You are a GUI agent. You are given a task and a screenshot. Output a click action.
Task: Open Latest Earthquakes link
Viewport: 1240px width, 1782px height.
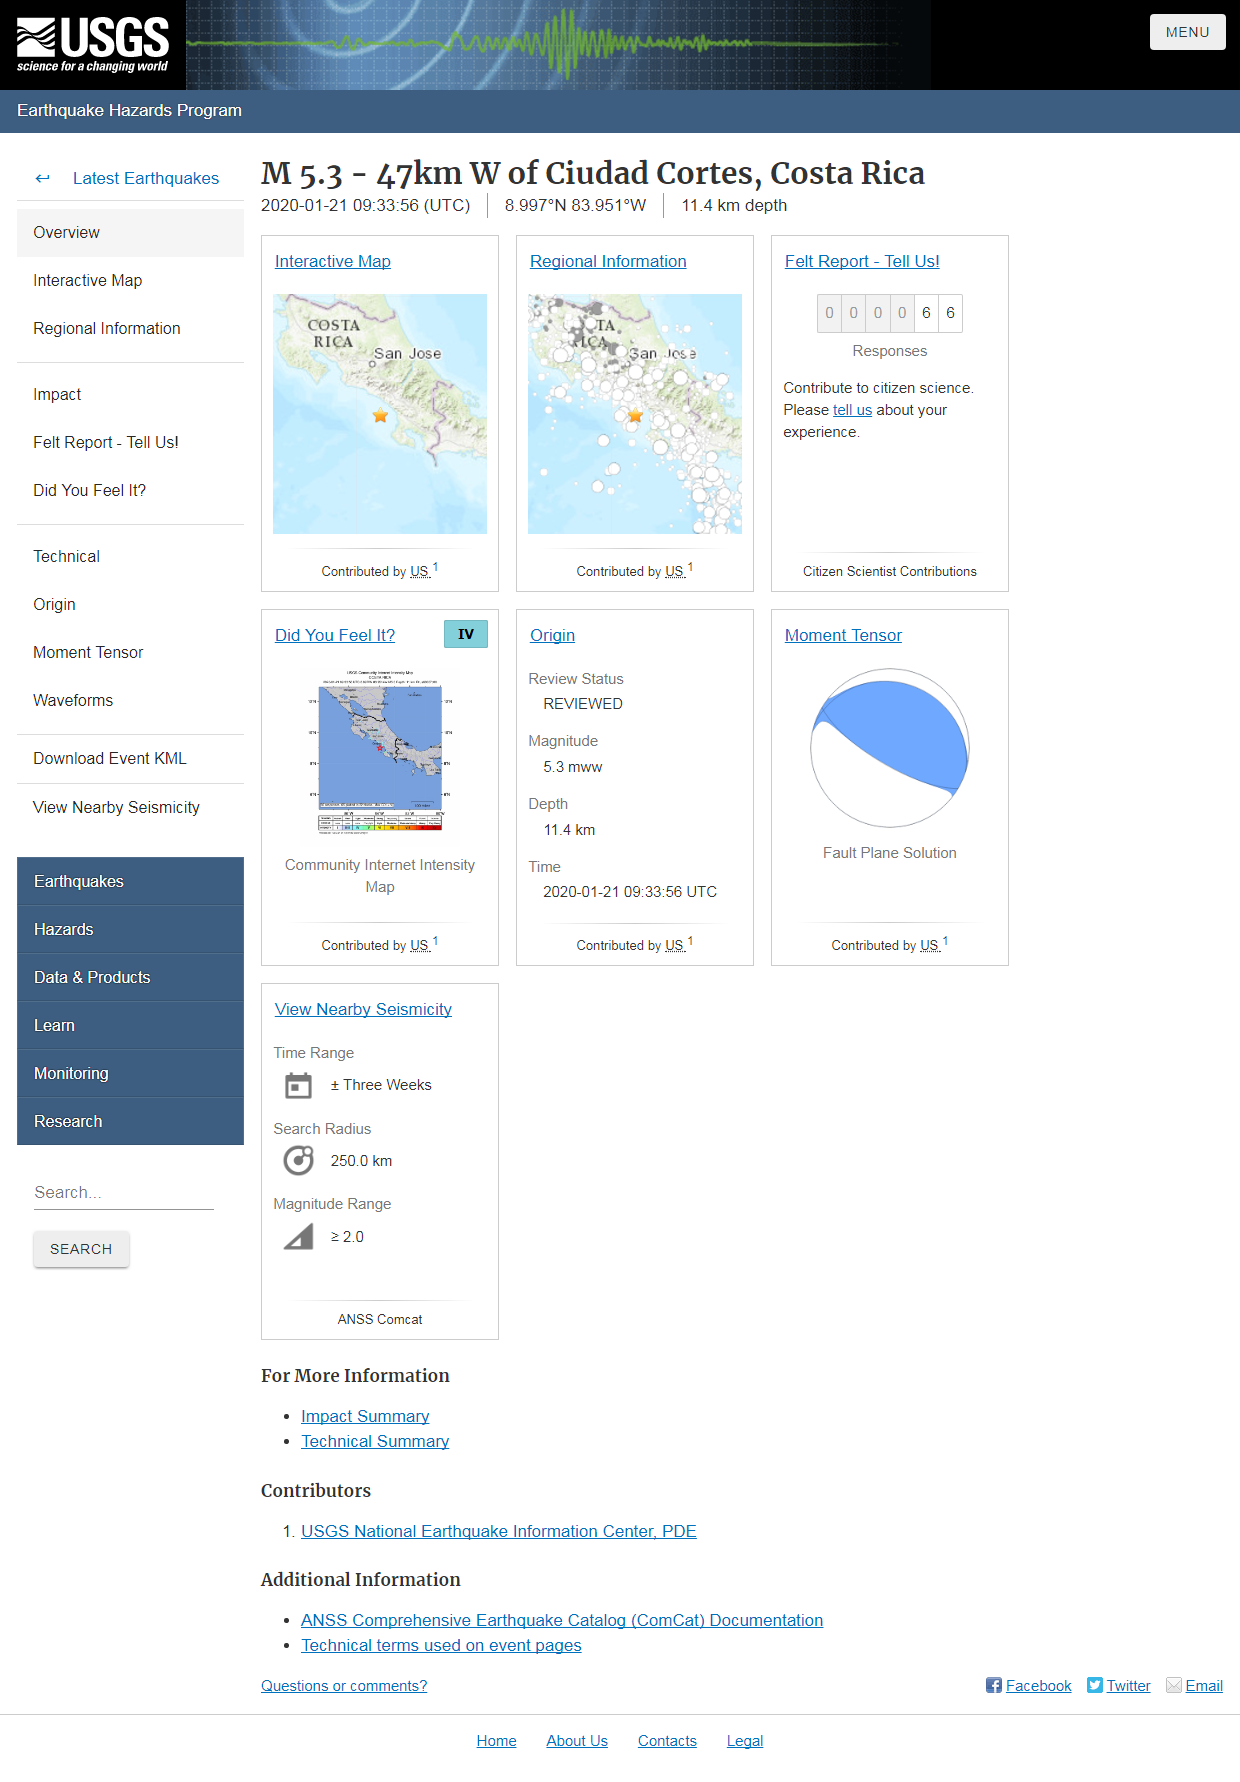[146, 178]
